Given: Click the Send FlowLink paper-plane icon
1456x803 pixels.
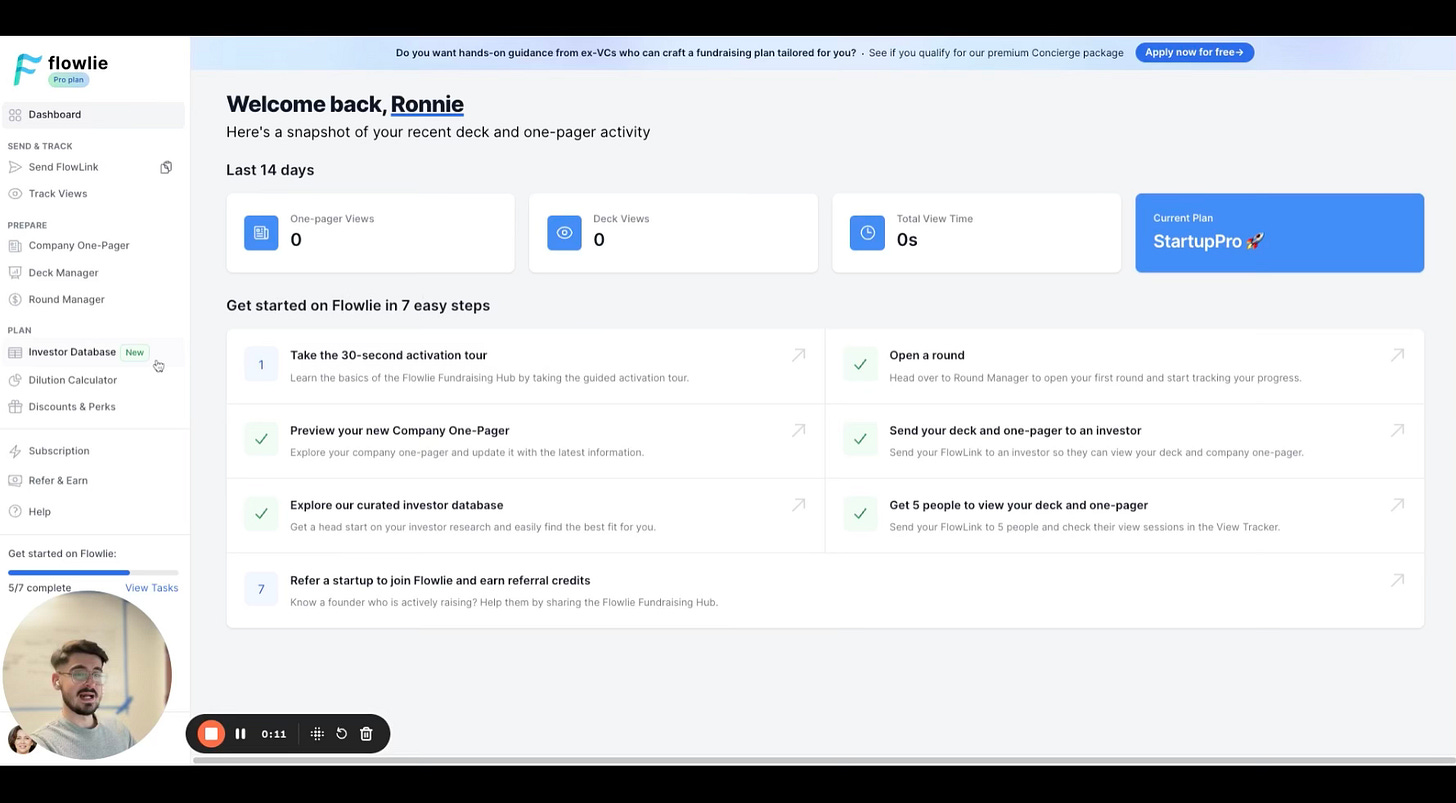Looking at the screenshot, I should click(x=15, y=167).
